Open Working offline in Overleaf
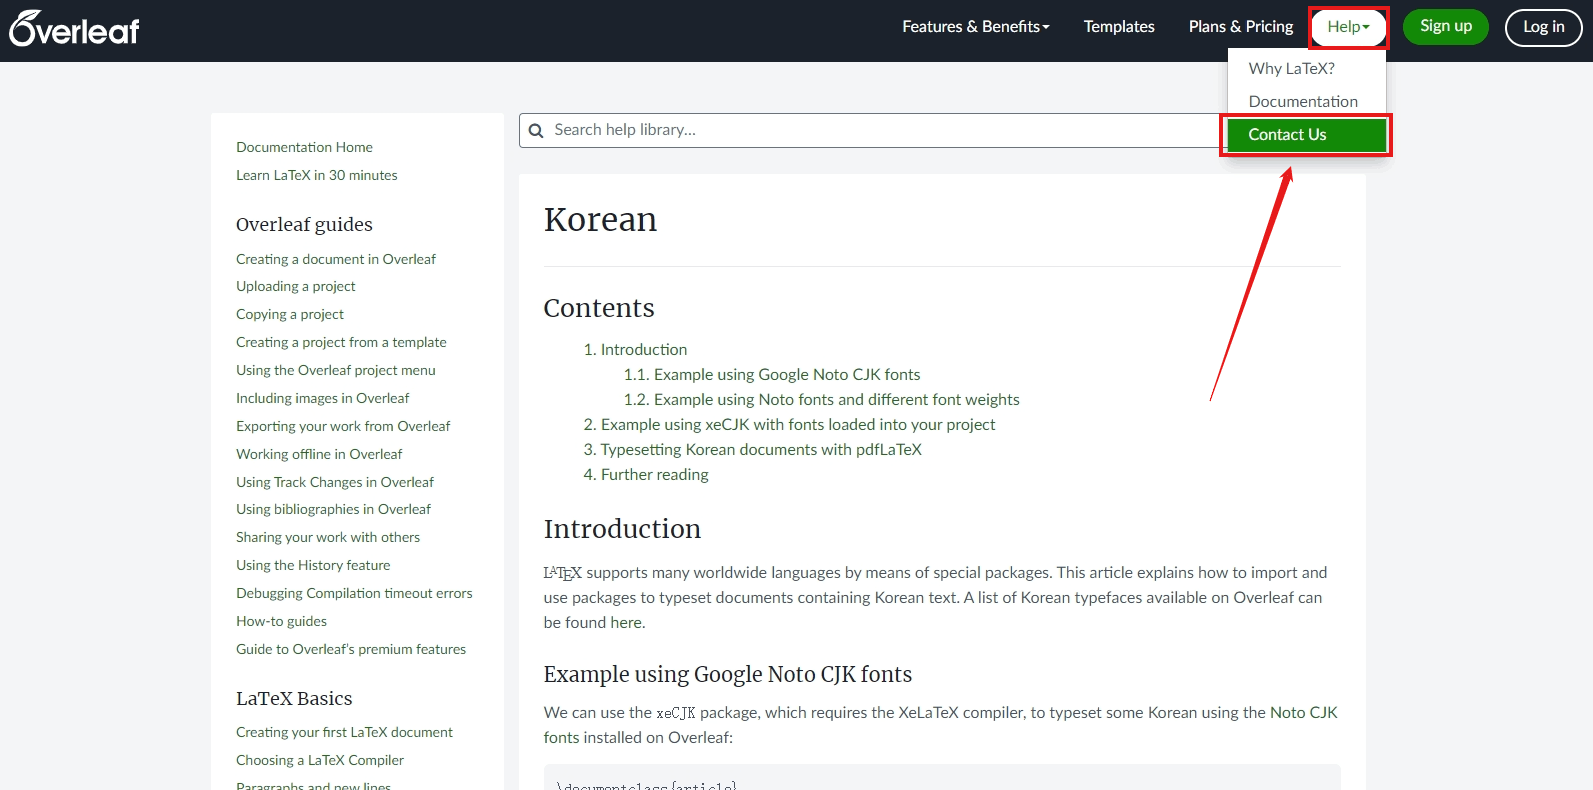The width and height of the screenshot is (1593, 790). pos(319,454)
